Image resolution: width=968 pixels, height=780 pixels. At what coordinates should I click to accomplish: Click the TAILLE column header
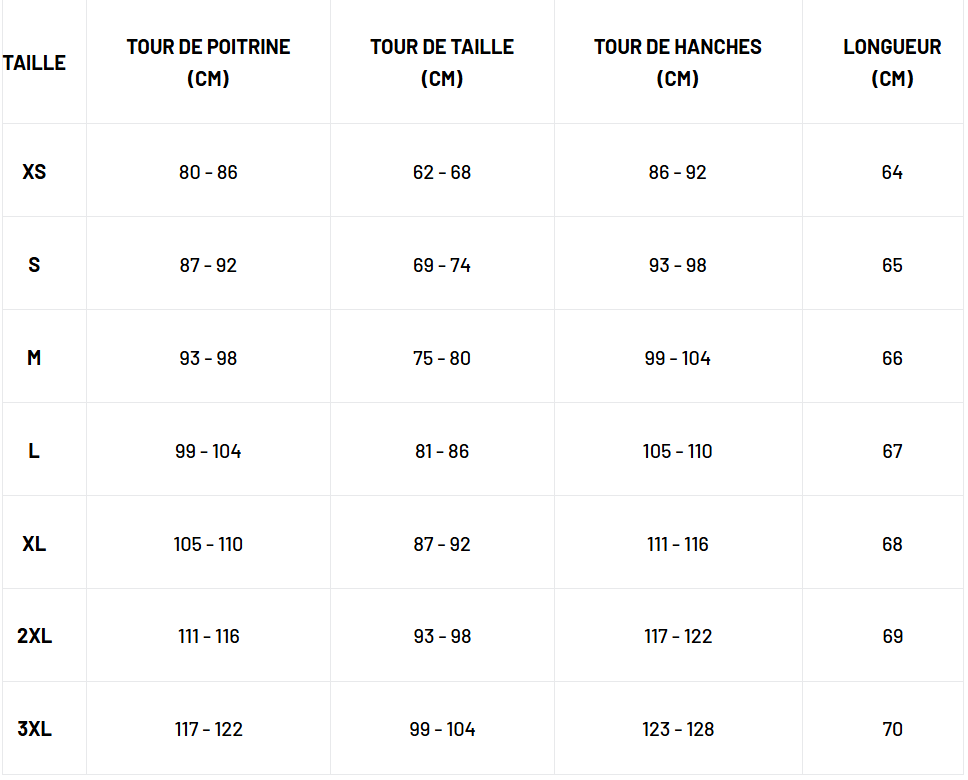(x=34, y=62)
